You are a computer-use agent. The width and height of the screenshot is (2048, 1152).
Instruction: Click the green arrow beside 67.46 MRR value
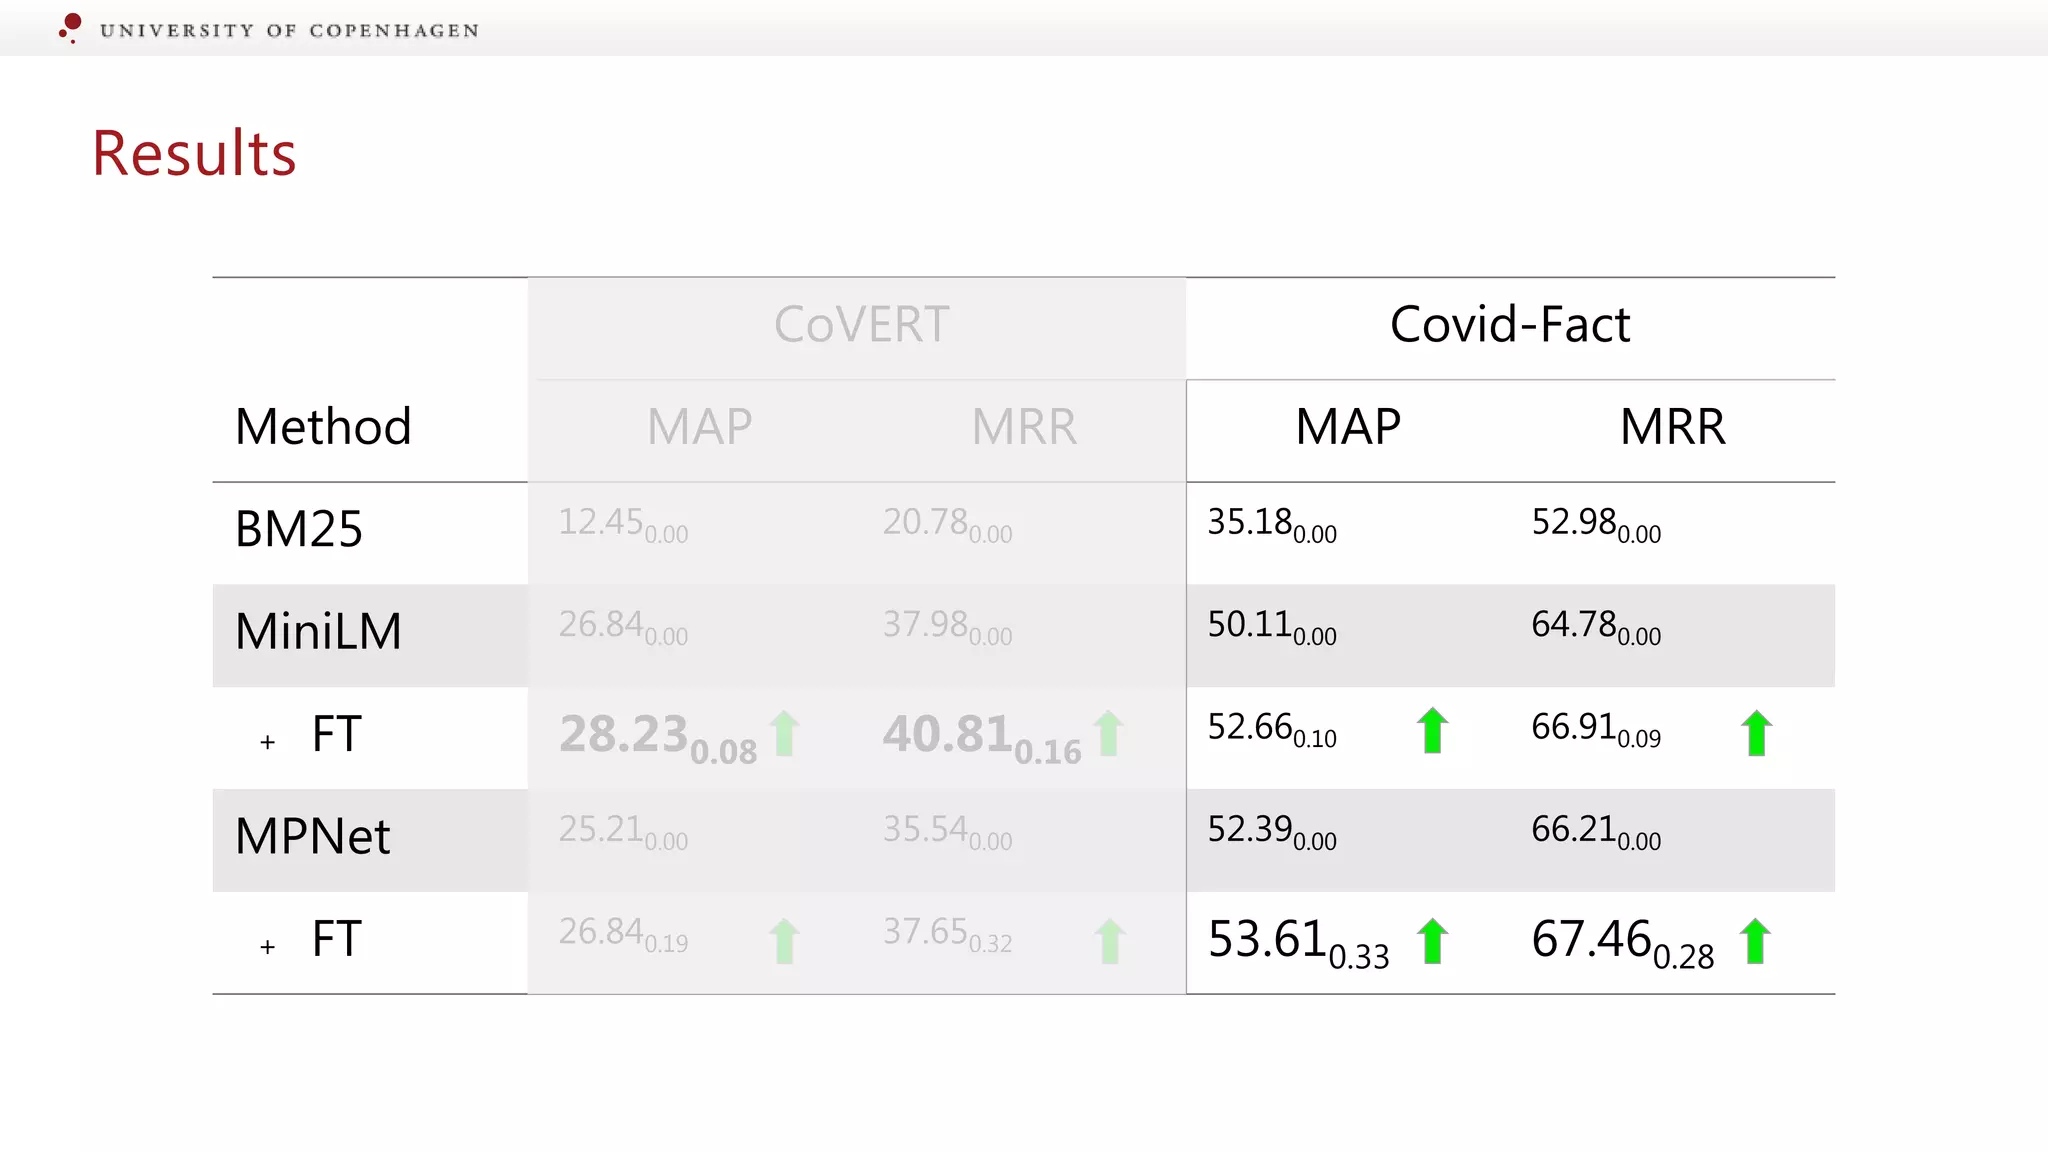(1755, 941)
